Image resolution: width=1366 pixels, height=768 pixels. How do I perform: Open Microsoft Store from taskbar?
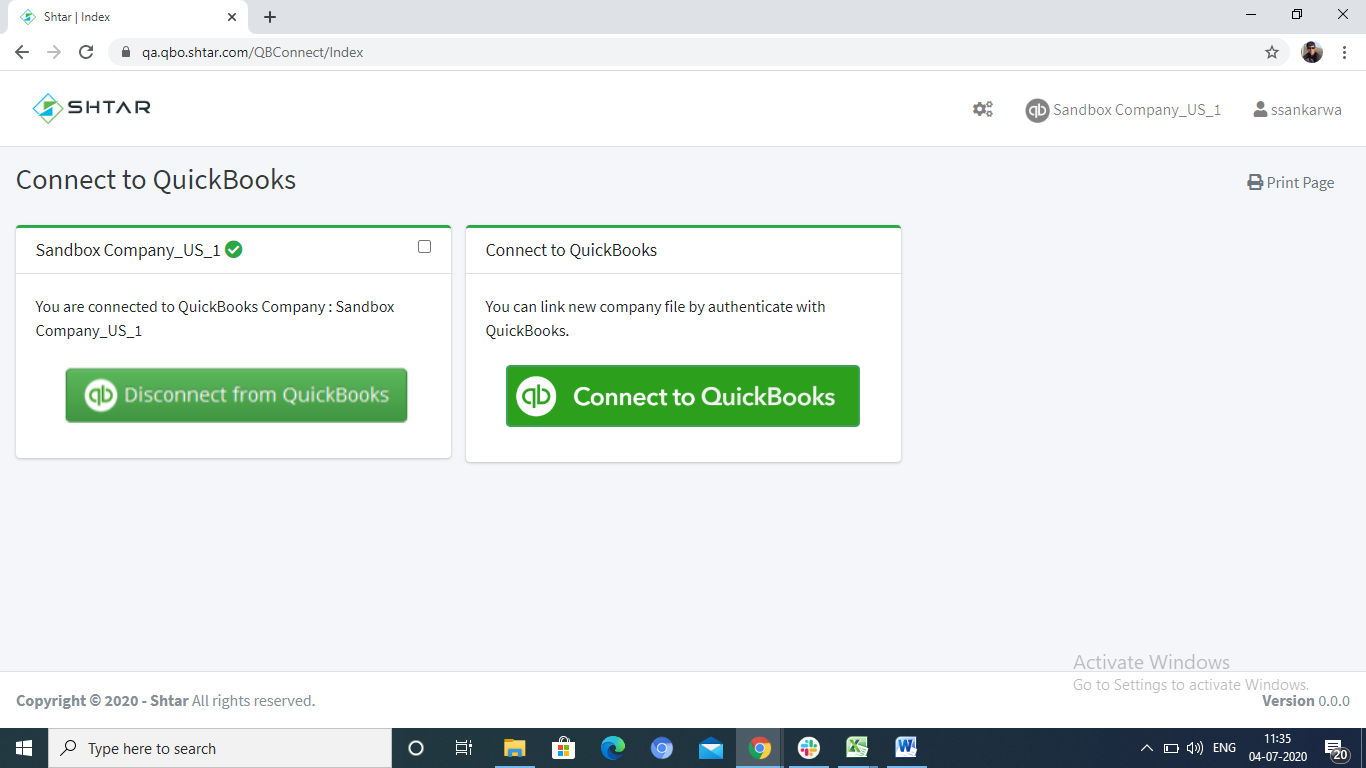point(563,748)
